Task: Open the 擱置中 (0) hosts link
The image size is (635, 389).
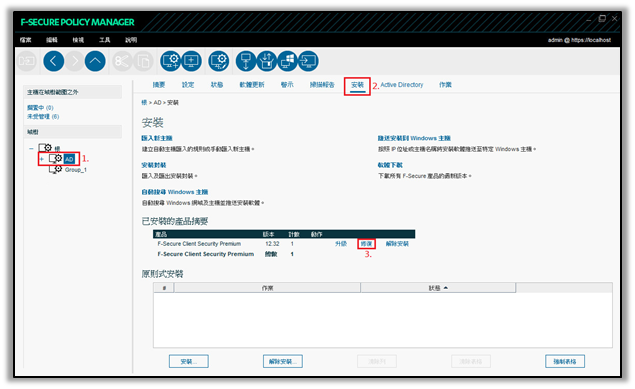Action: click(40, 108)
